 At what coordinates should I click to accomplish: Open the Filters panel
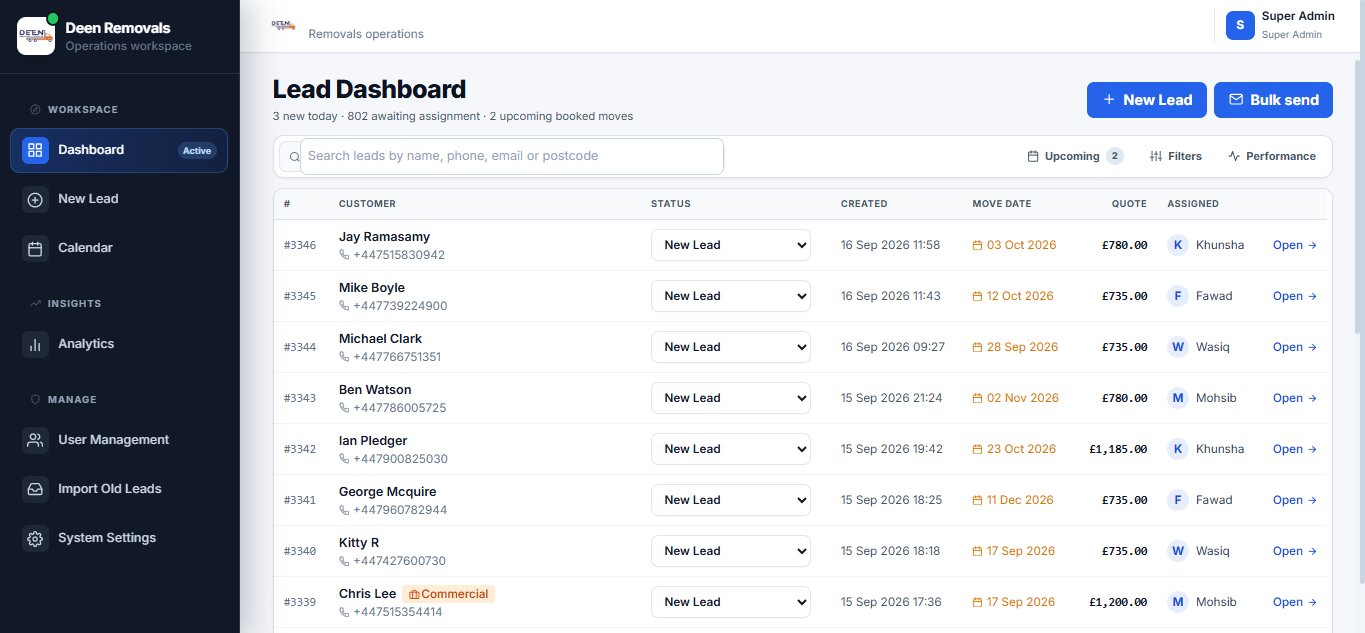(x=1176, y=156)
